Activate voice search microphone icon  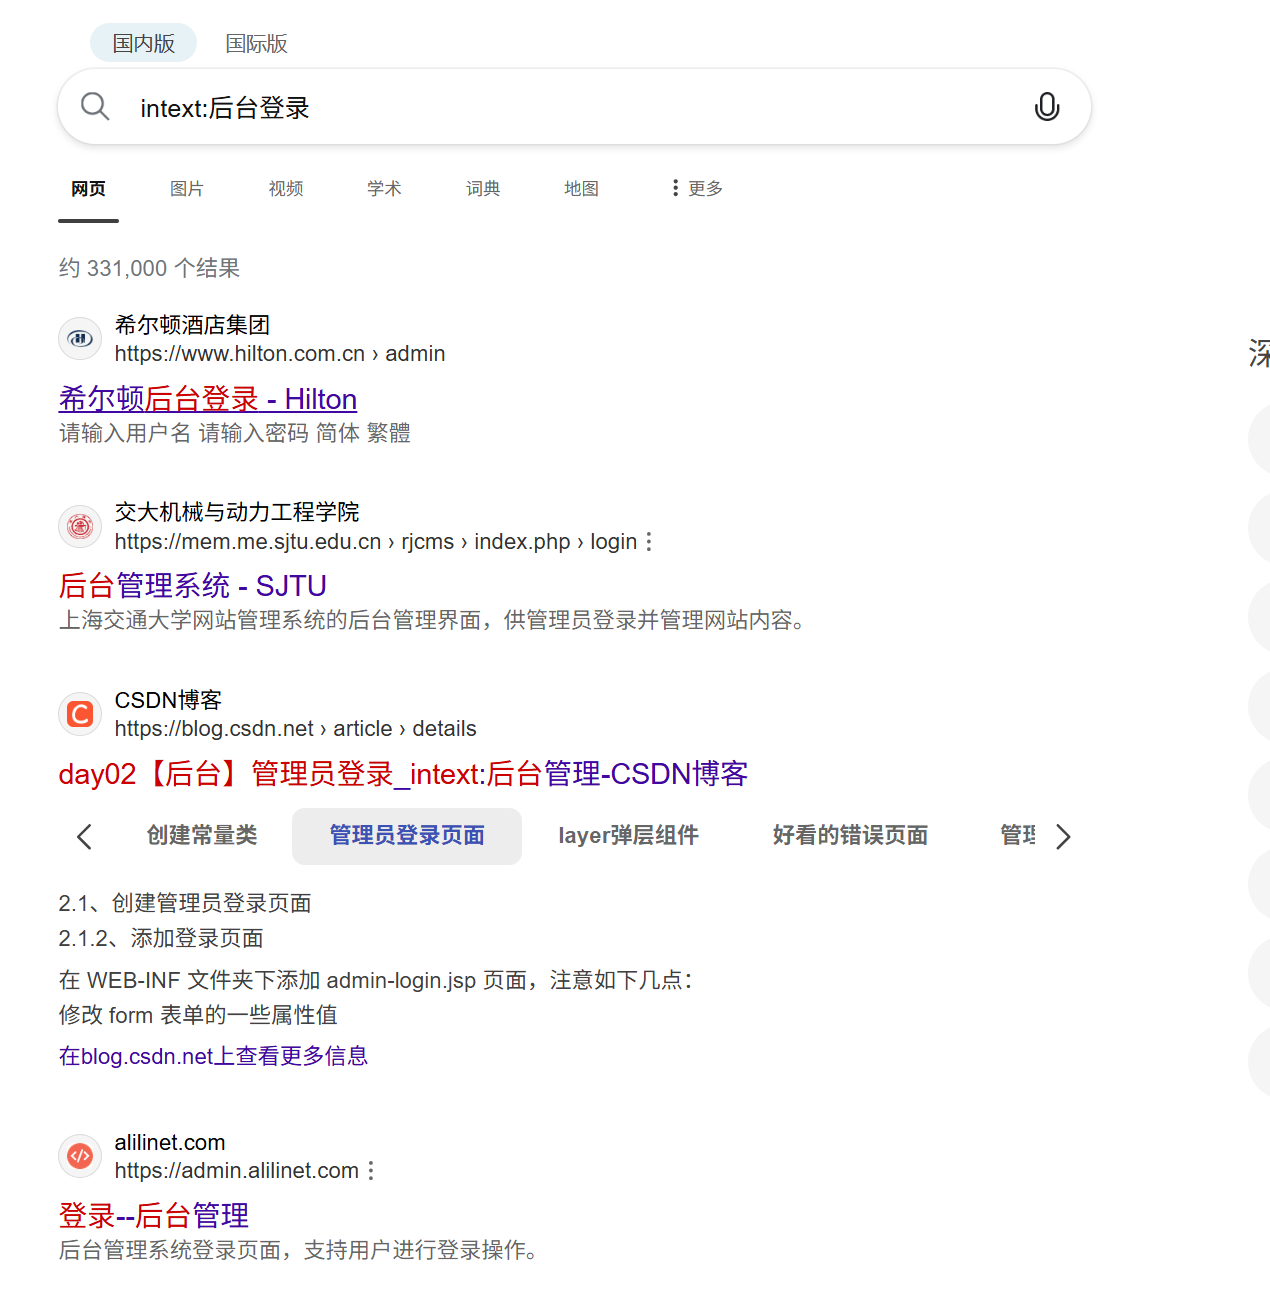1046,106
